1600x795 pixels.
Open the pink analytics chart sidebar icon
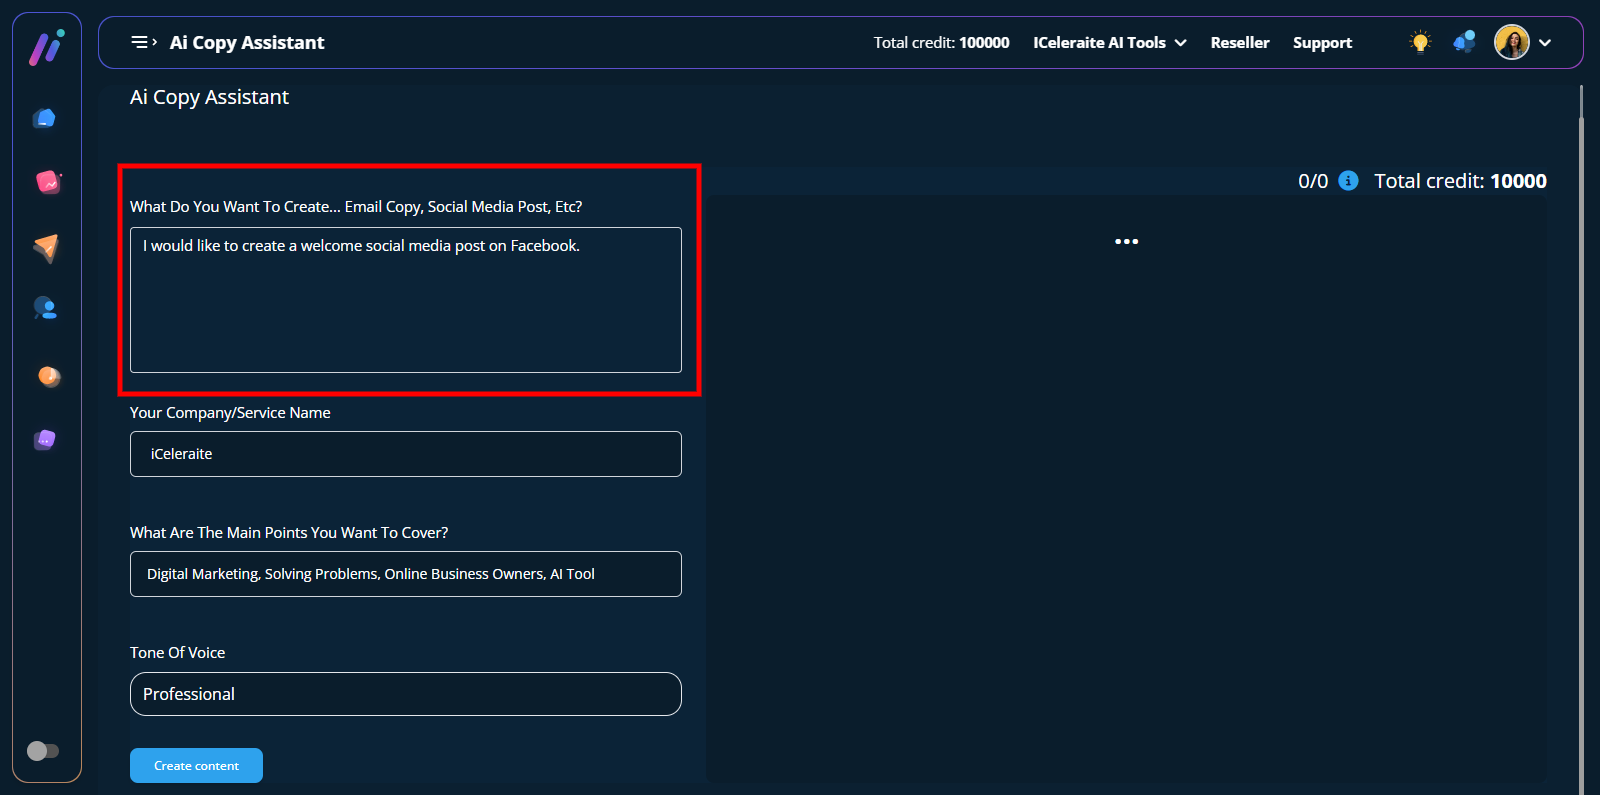(x=47, y=182)
